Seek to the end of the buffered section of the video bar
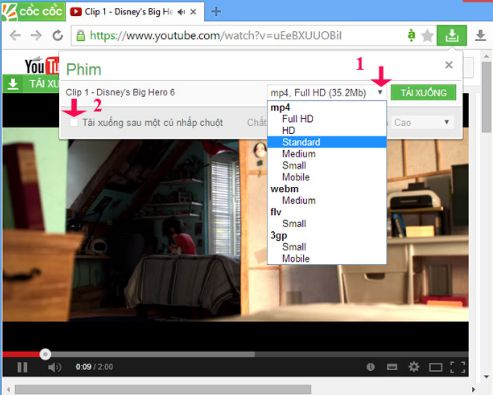 (x=254, y=354)
